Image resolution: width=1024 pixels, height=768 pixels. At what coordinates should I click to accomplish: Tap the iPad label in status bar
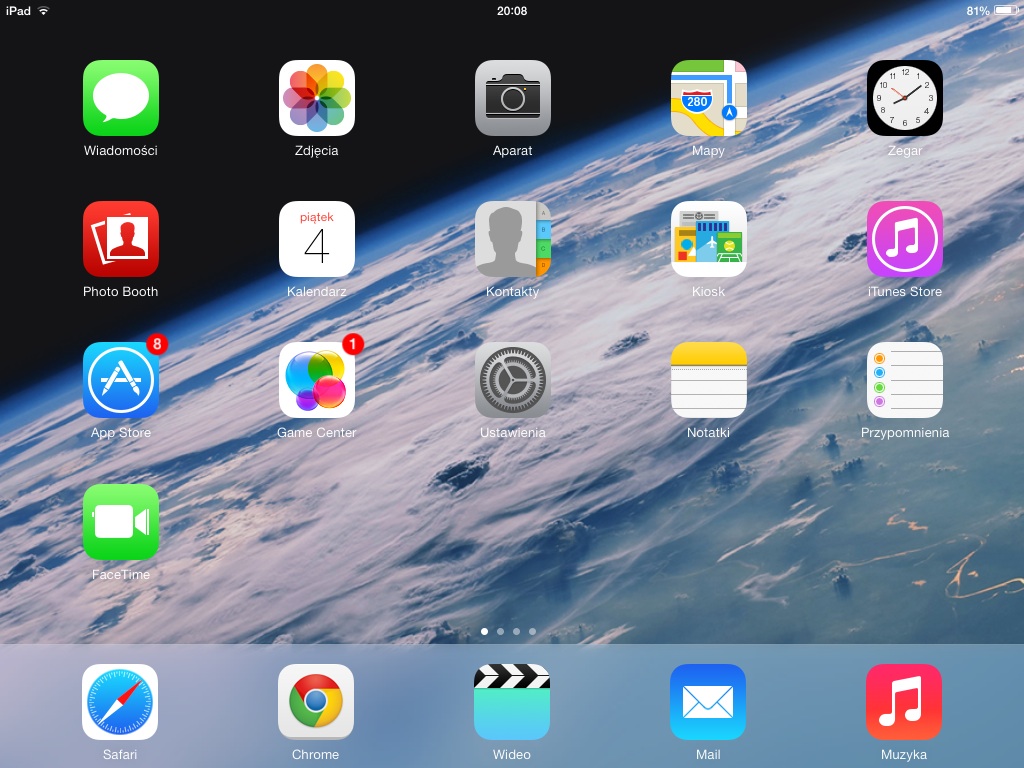(18, 11)
